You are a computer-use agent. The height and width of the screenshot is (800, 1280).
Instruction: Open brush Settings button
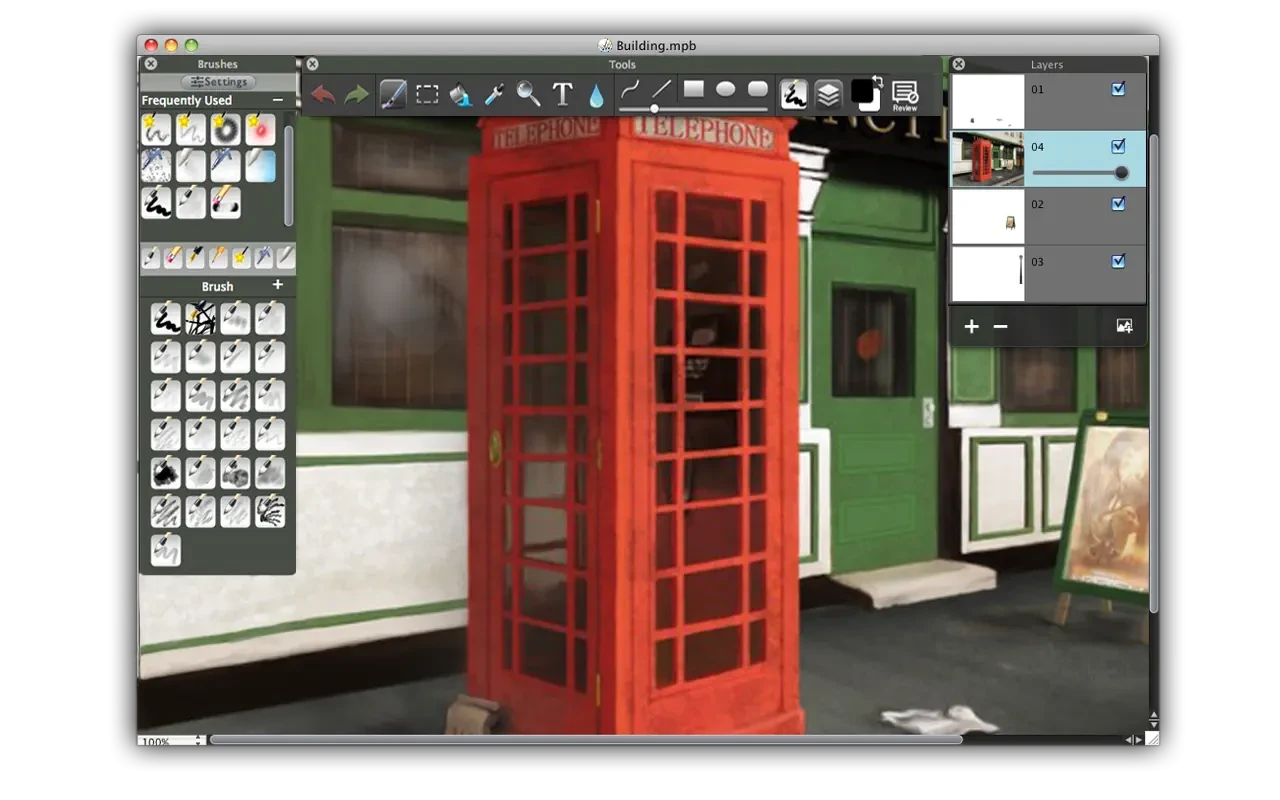tap(219, 82)
